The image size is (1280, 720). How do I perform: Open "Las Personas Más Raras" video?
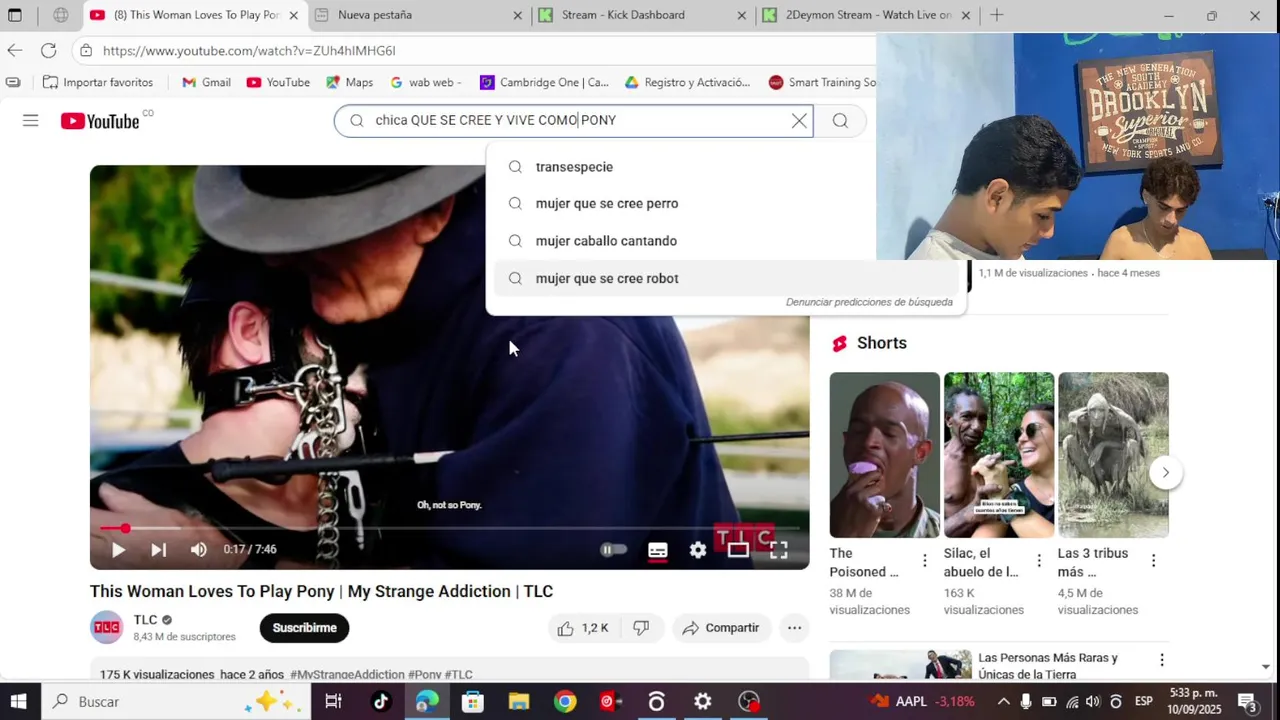(x=1048, y=666)
